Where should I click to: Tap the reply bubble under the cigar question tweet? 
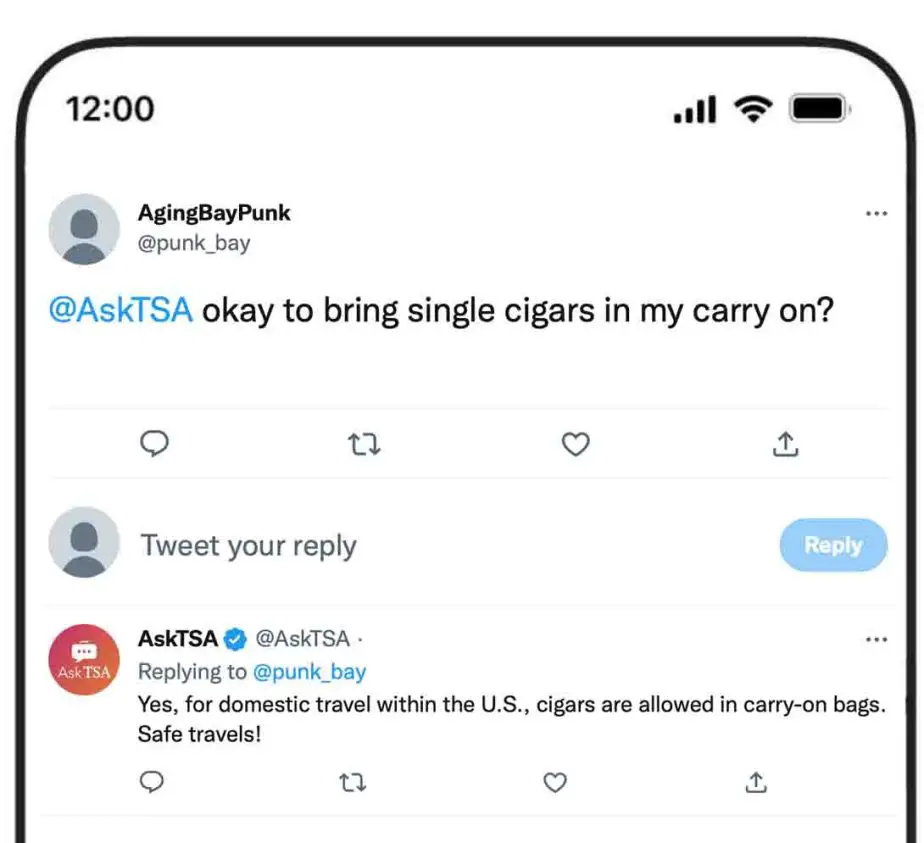click(x=154, y=444)
